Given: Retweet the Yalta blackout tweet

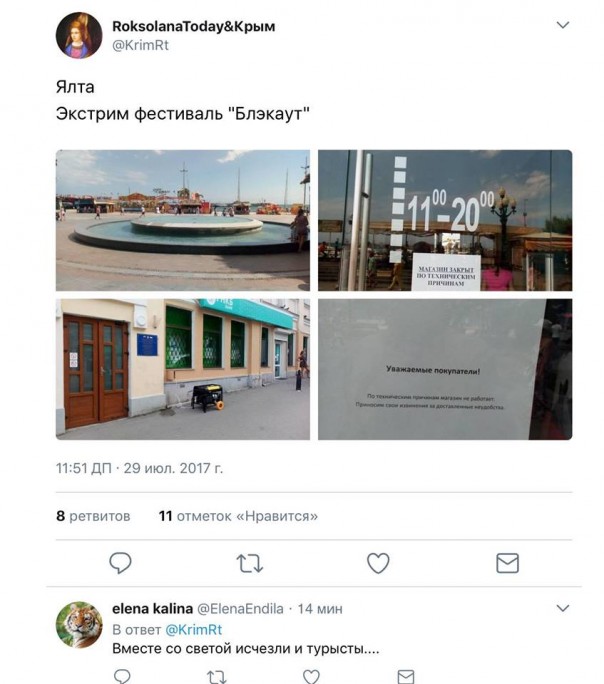Looking at the screenshot, I should [x=249, y=563].
